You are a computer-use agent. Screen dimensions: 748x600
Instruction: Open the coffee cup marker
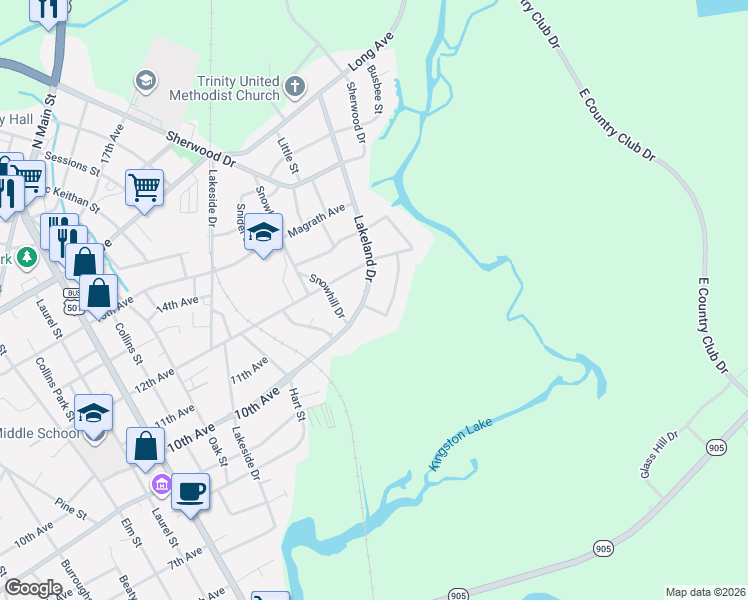[x=190, y=495]
